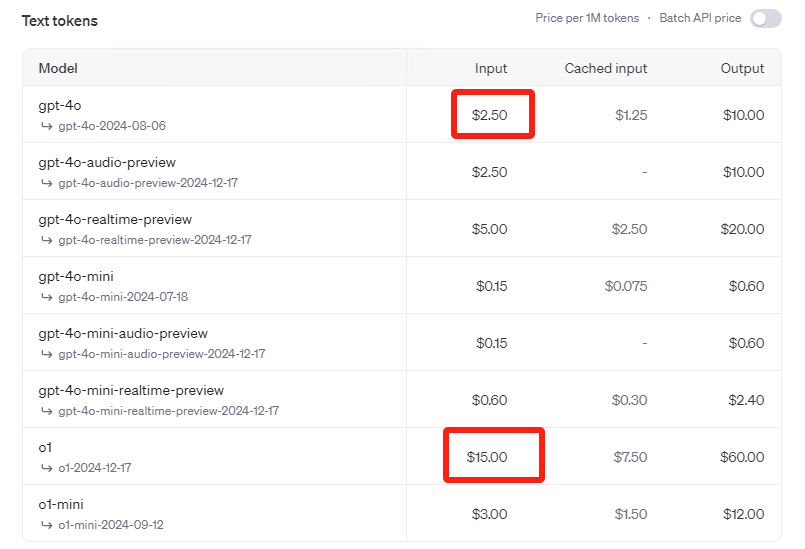Click the gpt-4o-realtime-preview model name
Image resolution: width=805 pixels, height=549 pixels.
115,219
